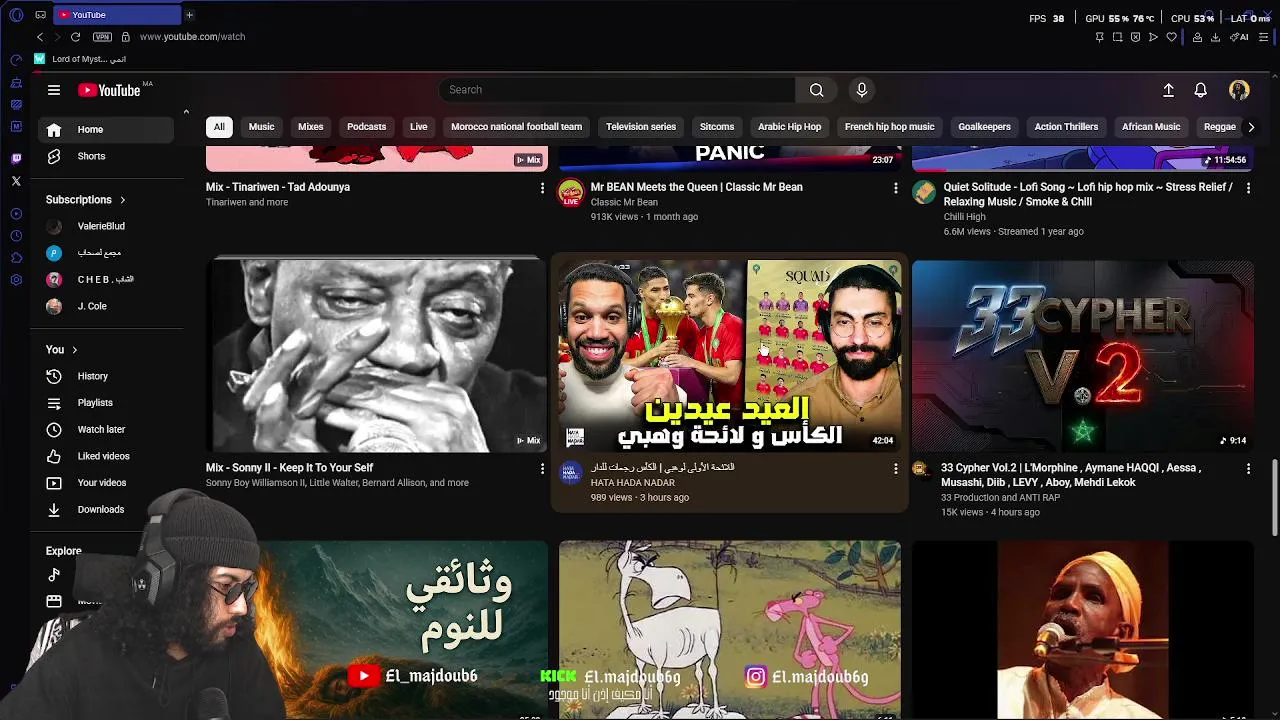The height and width of the screenshot is (720, 1280).
Task: Open the AI assistant icon in toolbar
Action: pyautogui.click(x=1241, y=37)
